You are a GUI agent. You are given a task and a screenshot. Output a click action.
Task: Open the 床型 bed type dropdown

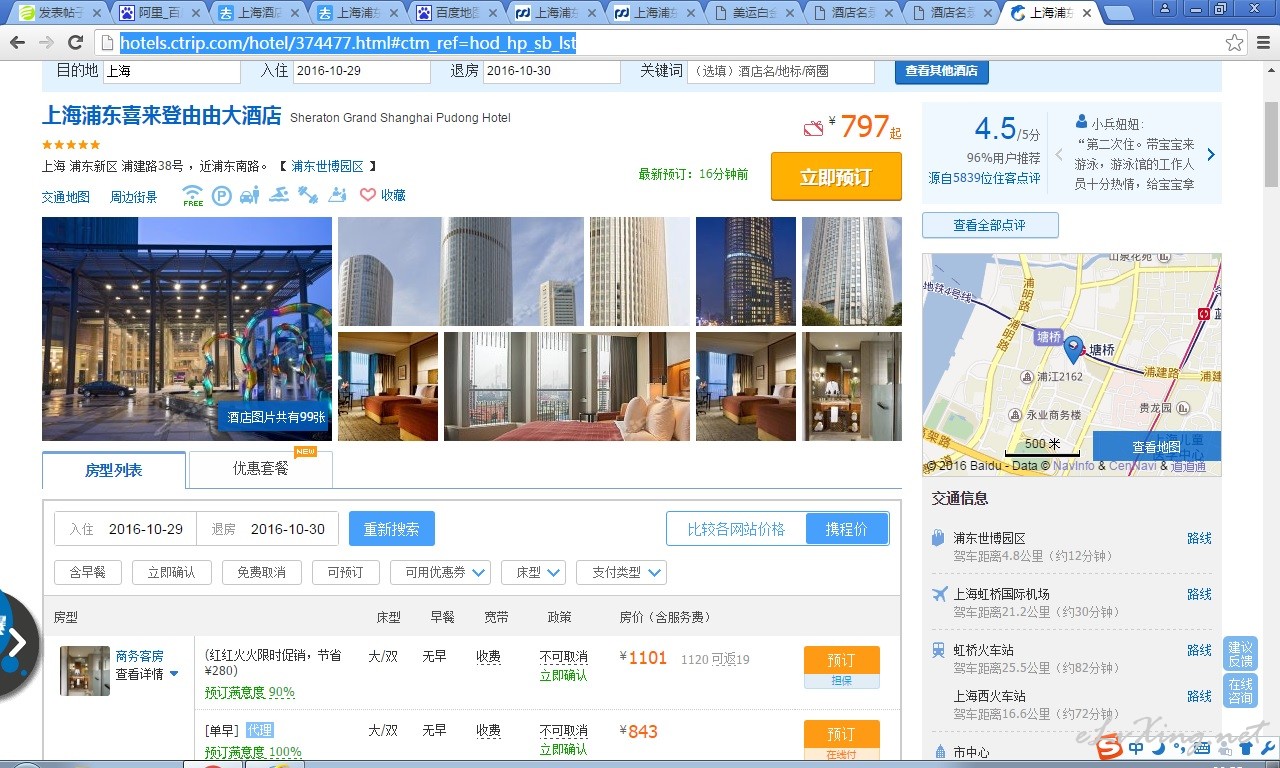tap(535, 572)
